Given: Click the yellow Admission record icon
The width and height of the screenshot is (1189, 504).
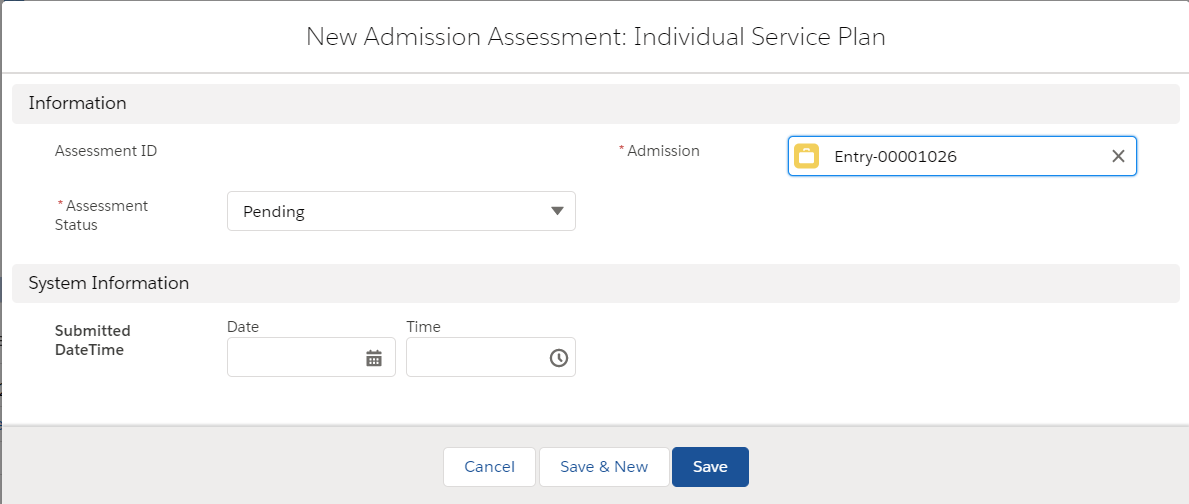Looking at the screenshot, I should (x=806, y=156).
